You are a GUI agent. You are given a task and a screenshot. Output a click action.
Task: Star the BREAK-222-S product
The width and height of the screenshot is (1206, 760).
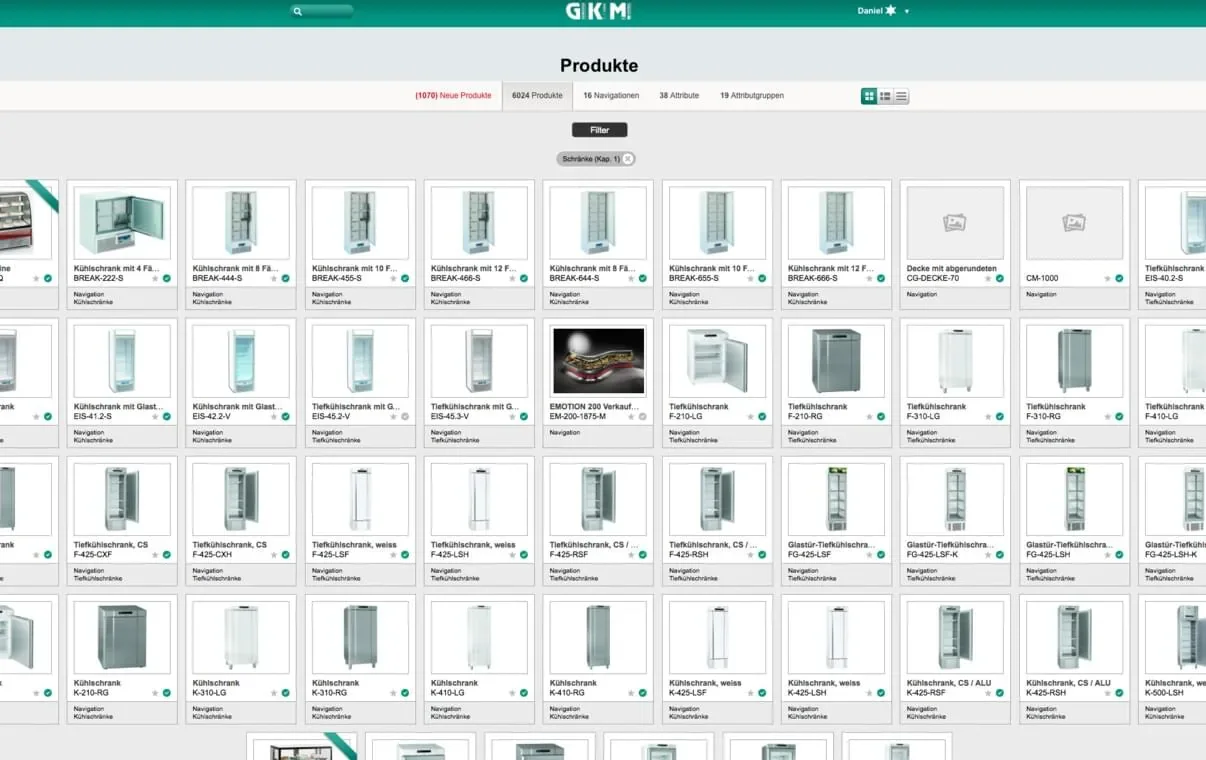pos(156,278)
